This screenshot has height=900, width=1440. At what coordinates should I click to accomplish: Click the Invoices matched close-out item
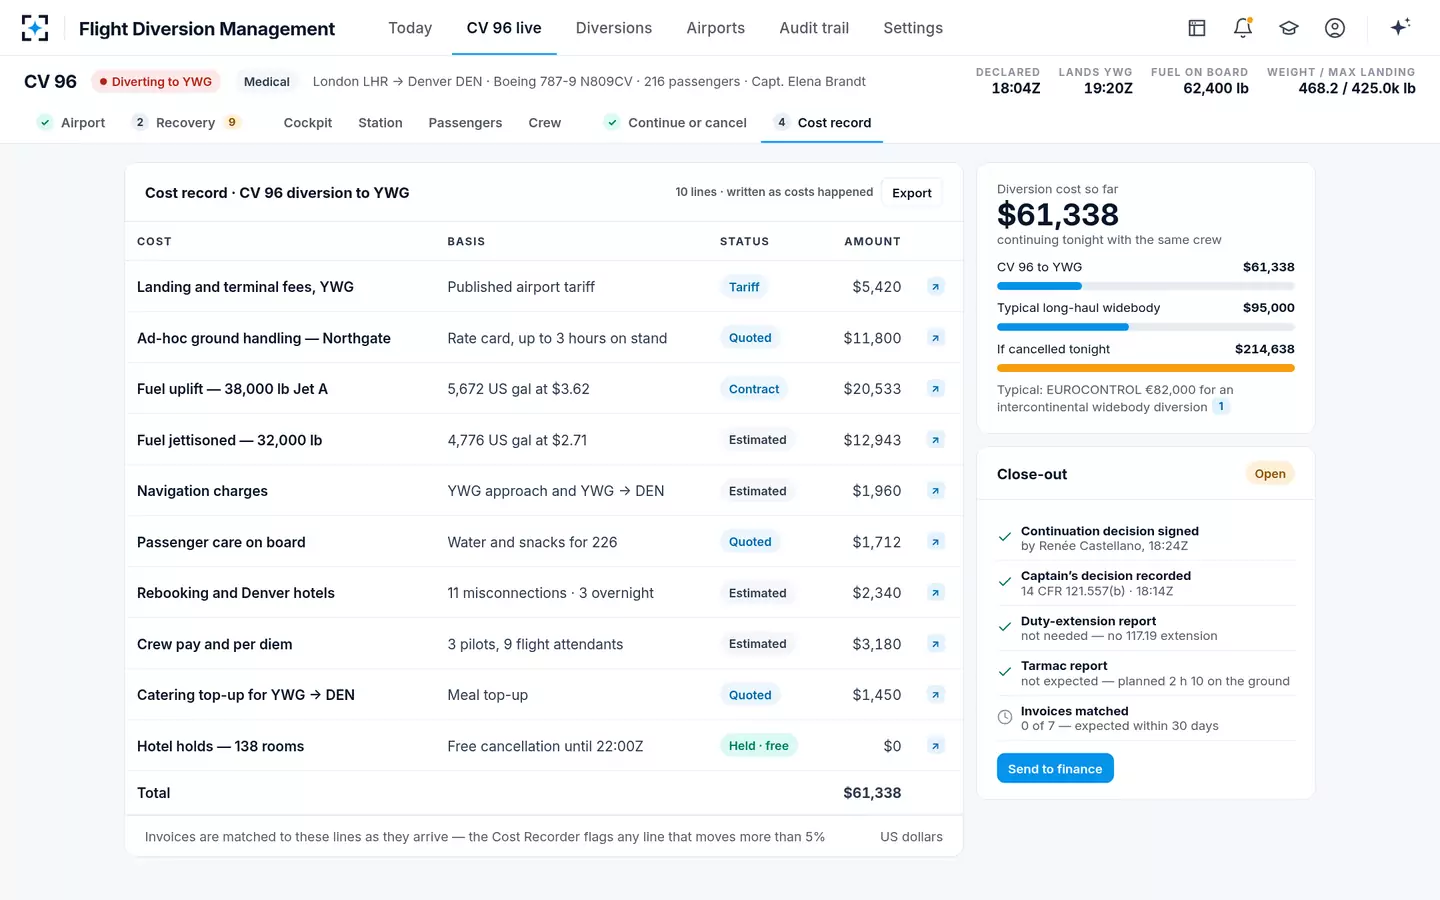(1145, 718)
